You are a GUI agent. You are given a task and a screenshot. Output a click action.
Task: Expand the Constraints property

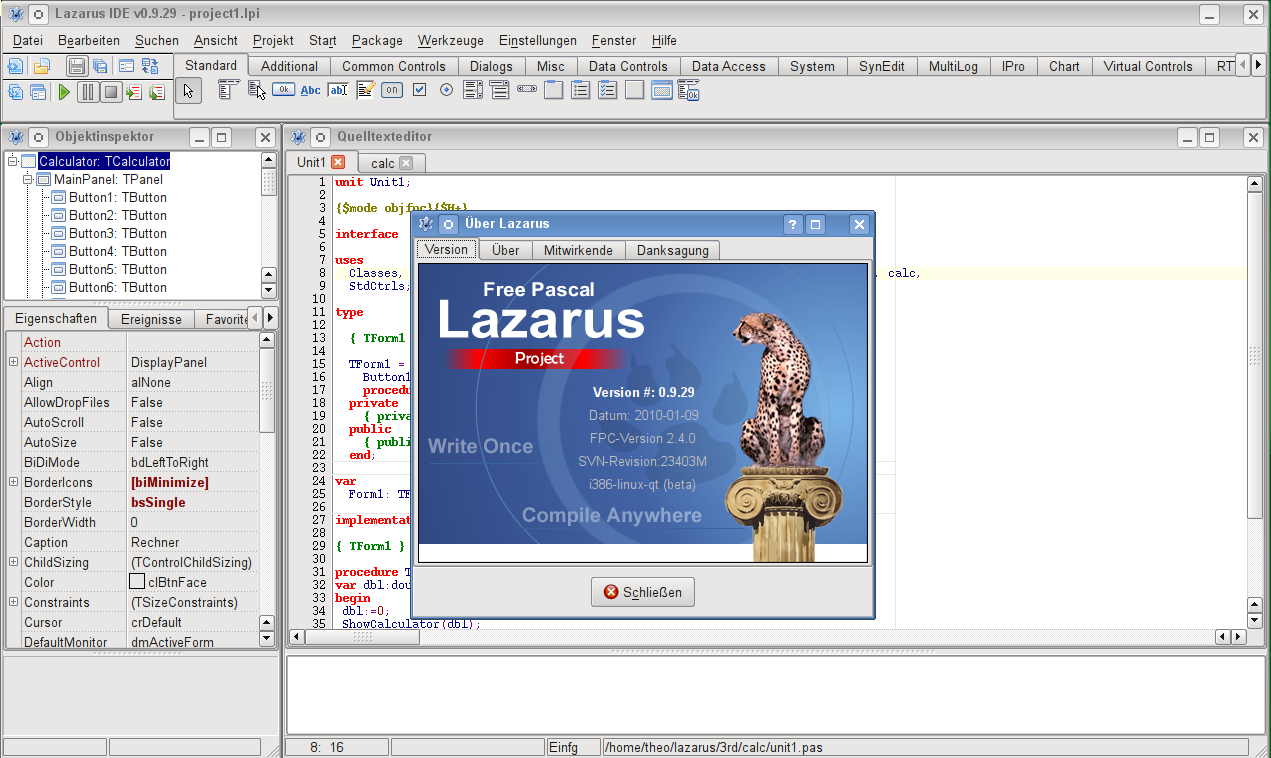[13, 602]
